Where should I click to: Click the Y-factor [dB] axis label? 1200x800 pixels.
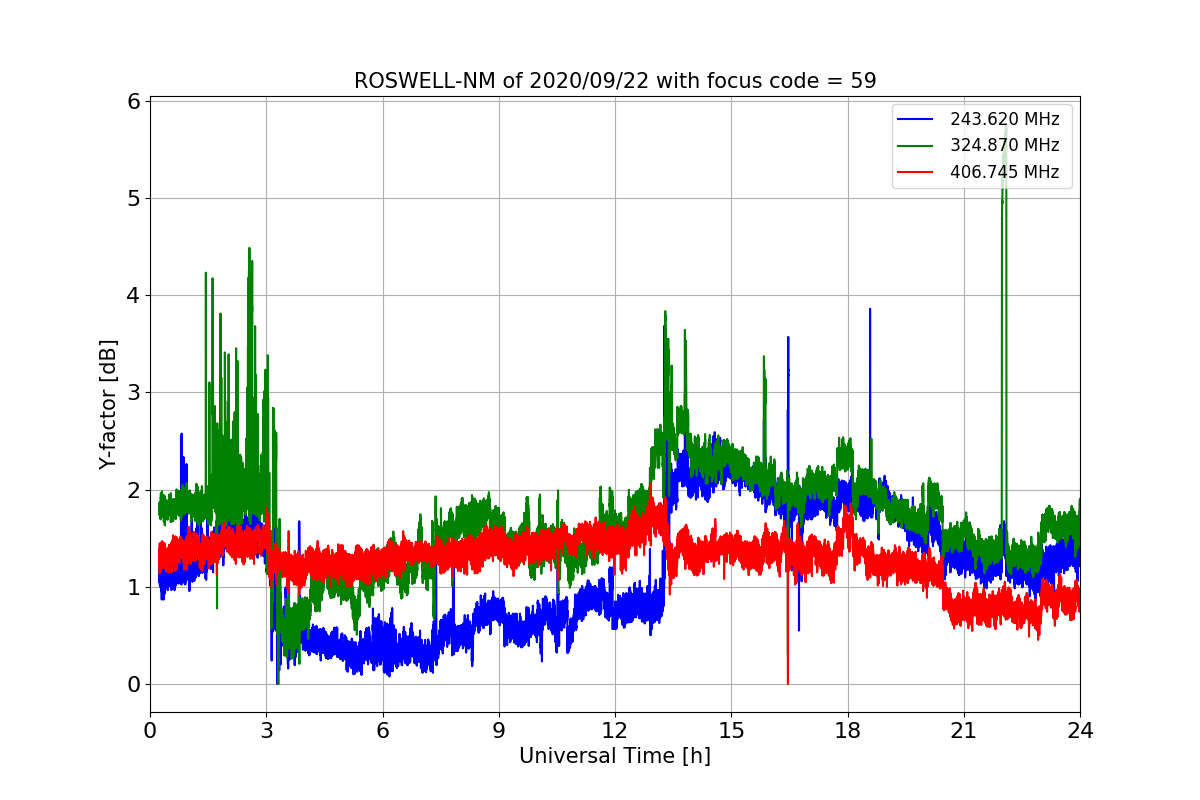108,405
